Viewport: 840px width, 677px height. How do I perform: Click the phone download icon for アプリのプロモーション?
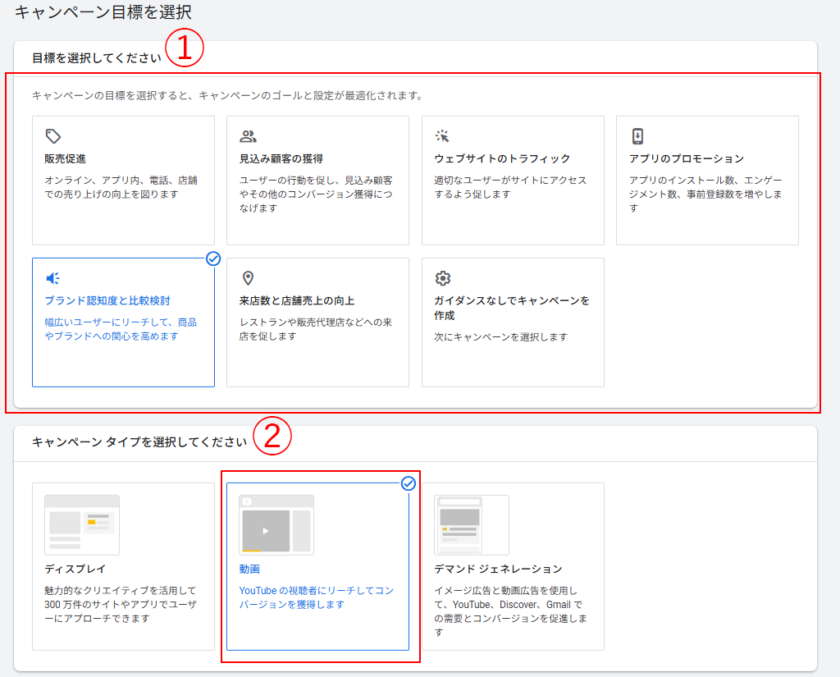637,136
